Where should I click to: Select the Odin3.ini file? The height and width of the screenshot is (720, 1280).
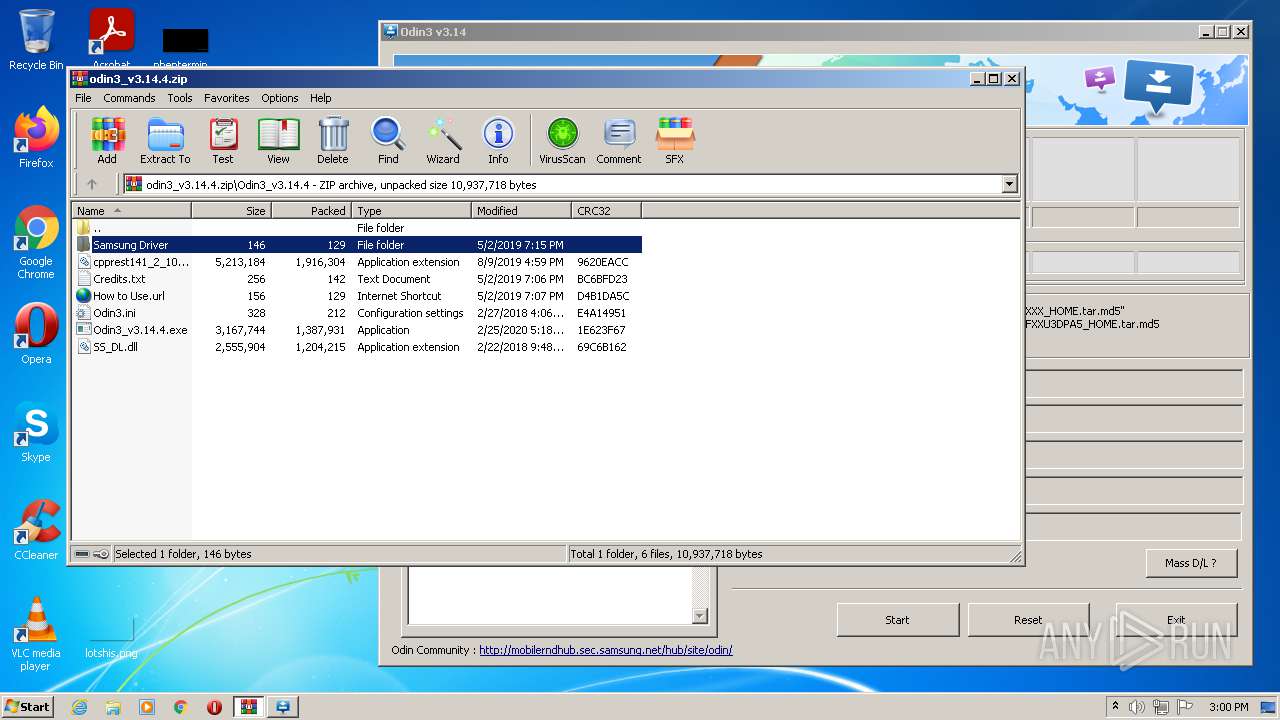[358, 313]
